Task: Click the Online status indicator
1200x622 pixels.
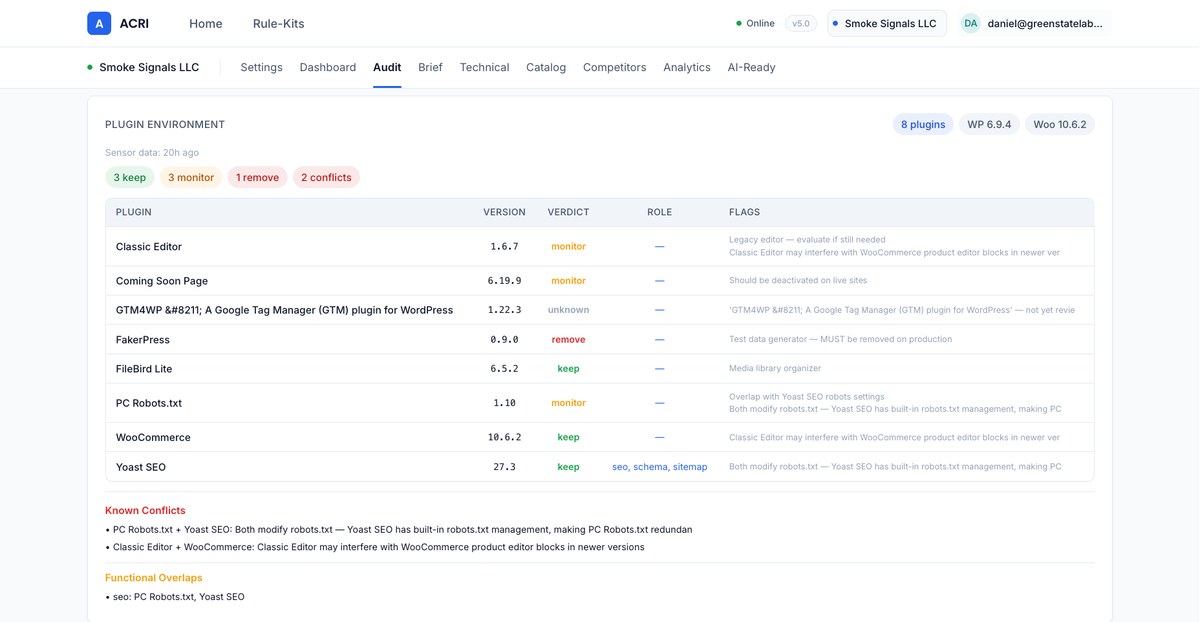Action: 755,23
